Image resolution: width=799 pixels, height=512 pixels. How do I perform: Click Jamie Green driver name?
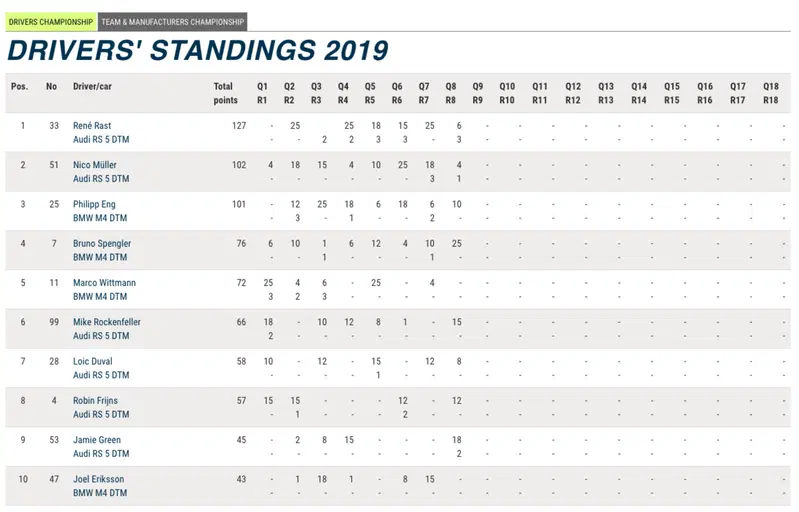(x=97, y=440)
